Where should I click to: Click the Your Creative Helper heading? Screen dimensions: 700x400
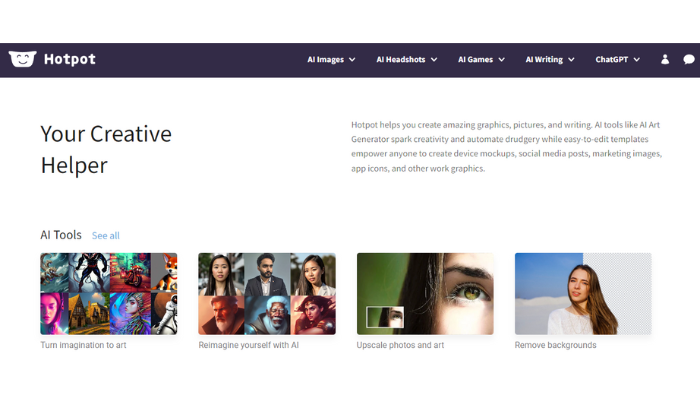tap(106, 150)
